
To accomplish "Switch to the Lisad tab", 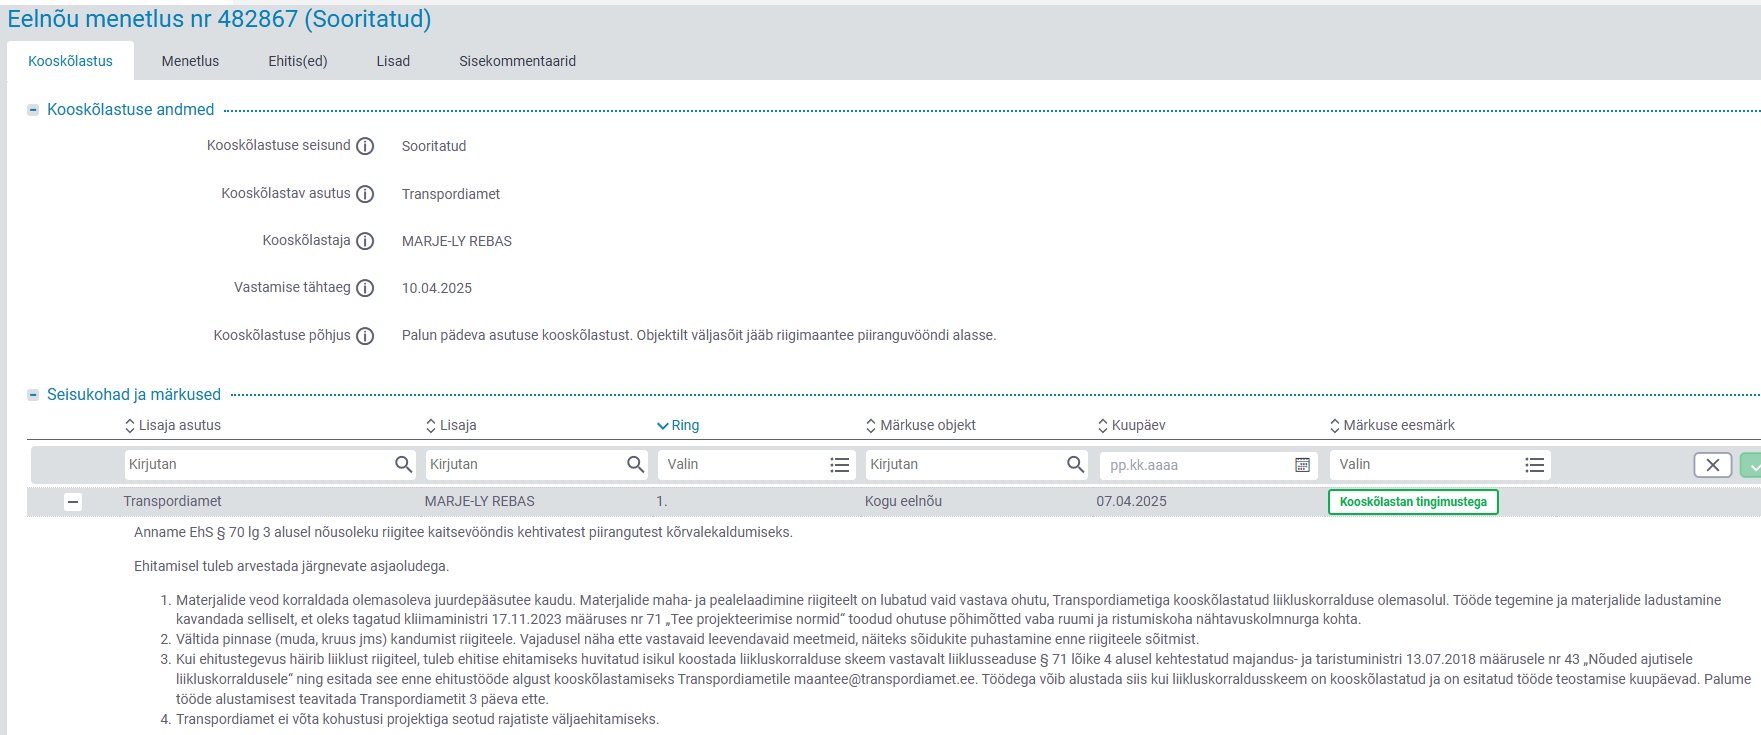I will coord(393,61).
